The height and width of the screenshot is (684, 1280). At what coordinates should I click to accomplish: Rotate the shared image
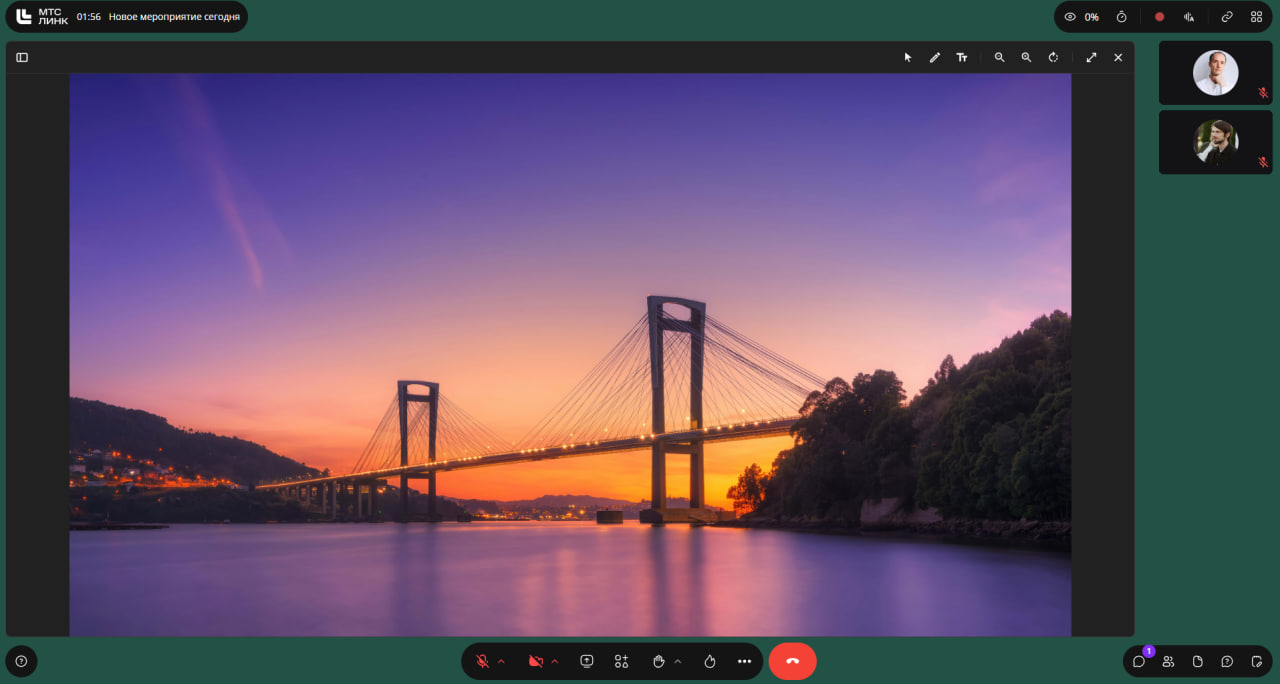[x=1053, y=57]
